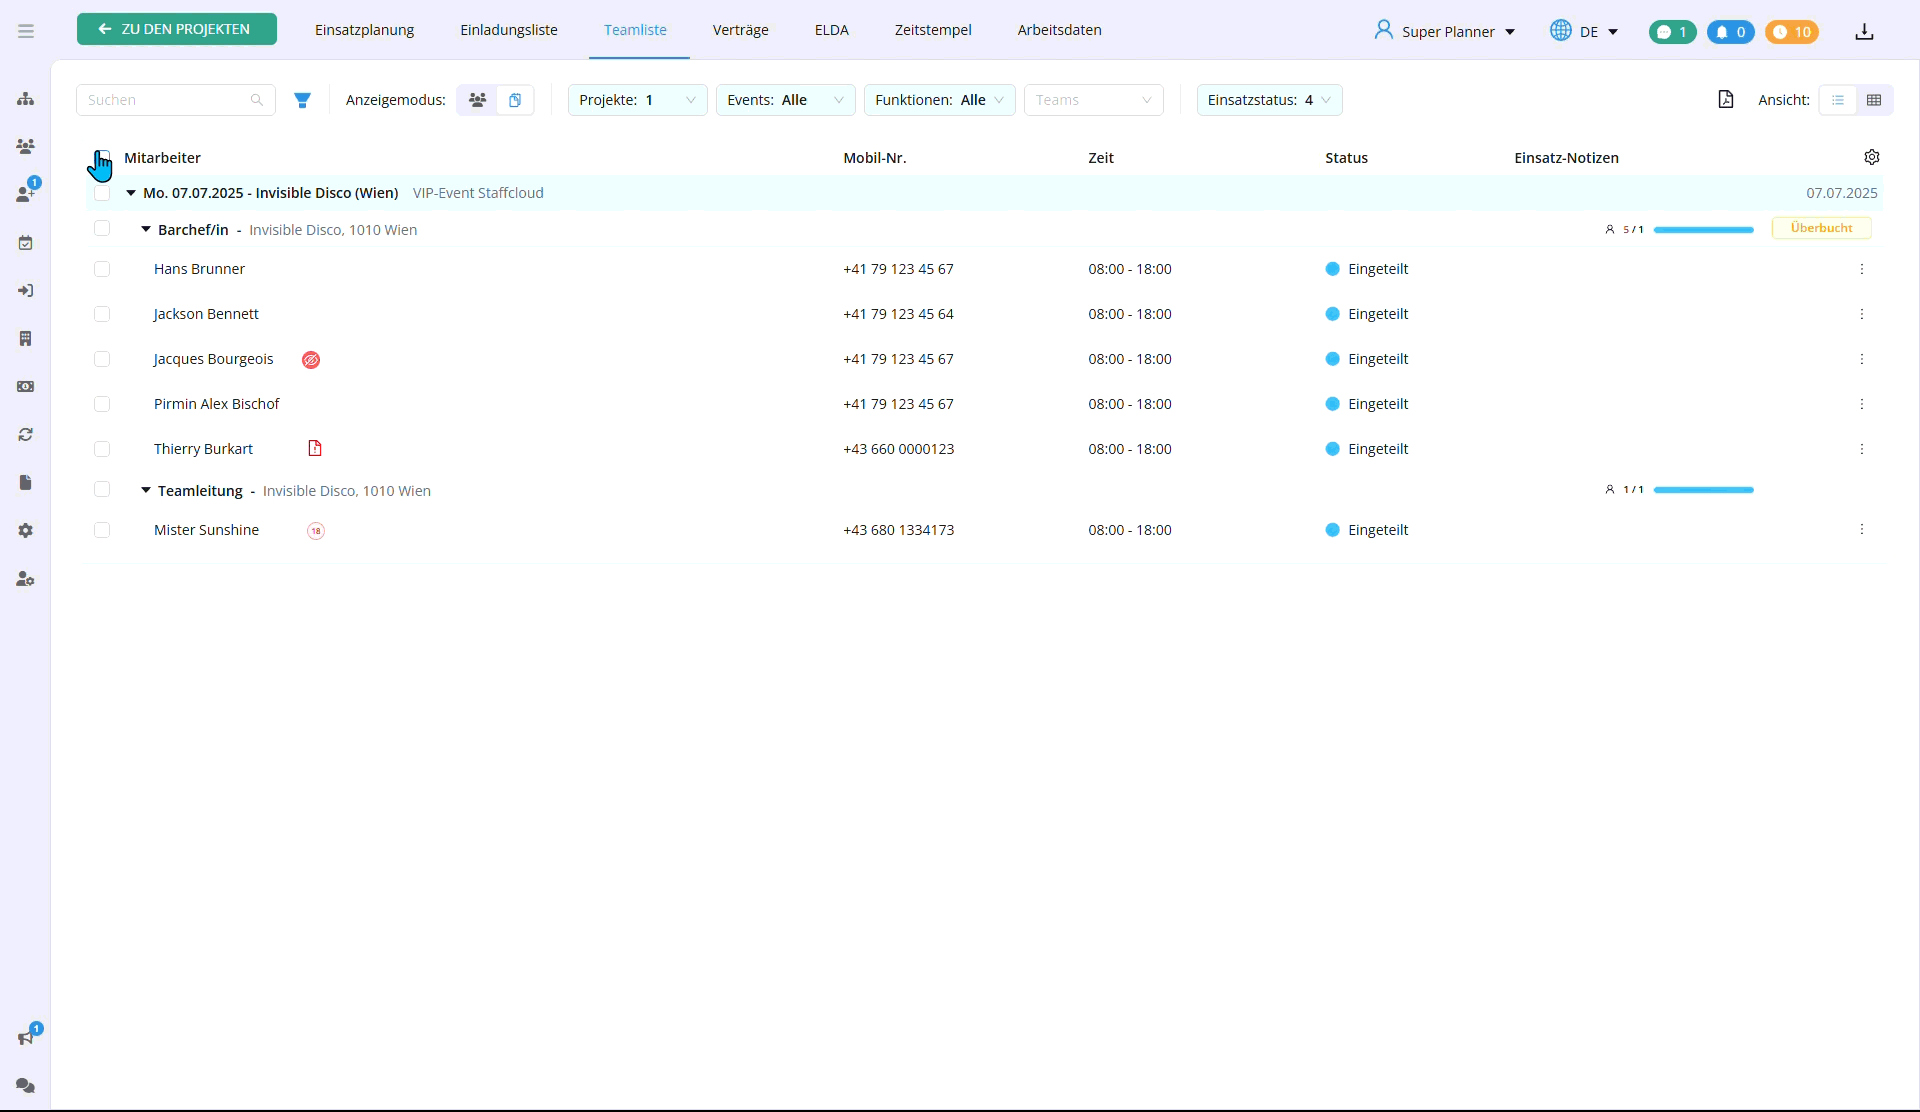The width and height of the screenshot is (1920, 1112).
Task: Click the download icon in top bar
Action: (x=1864, y=32)
